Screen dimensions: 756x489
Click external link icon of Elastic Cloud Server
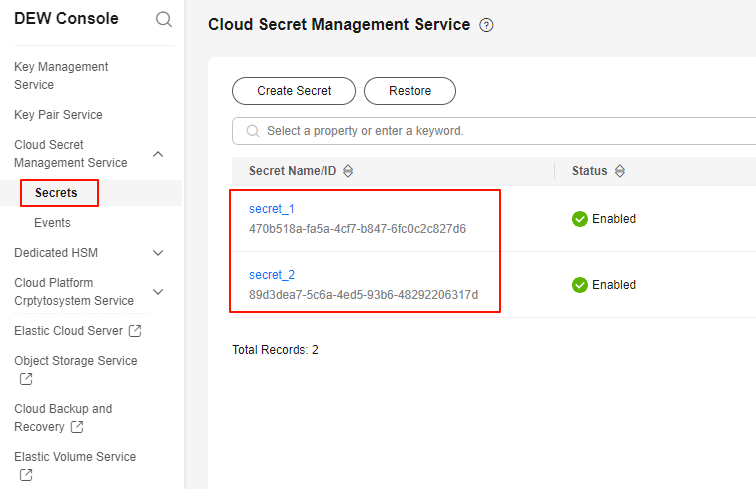click(x=135, y=331)
